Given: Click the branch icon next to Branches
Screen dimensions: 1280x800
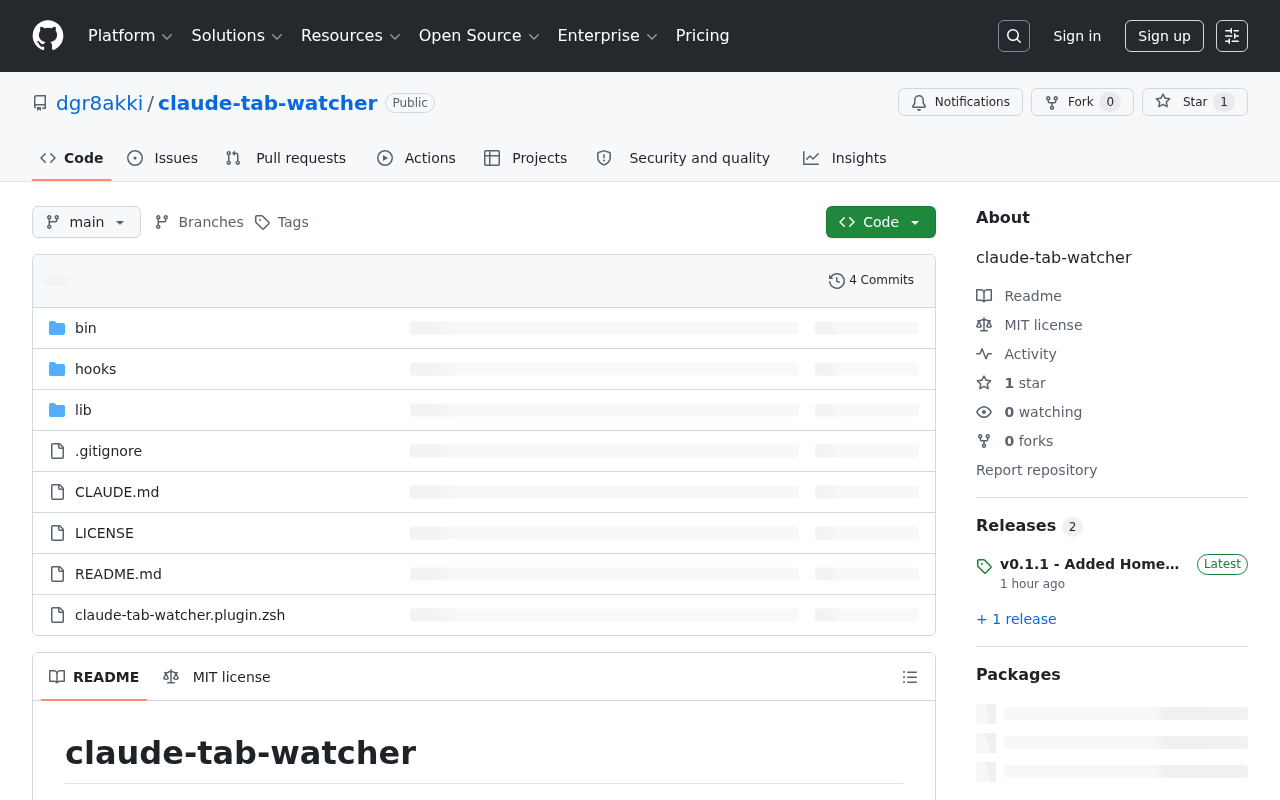Looking at the screenshot, I should pos(162,222).
